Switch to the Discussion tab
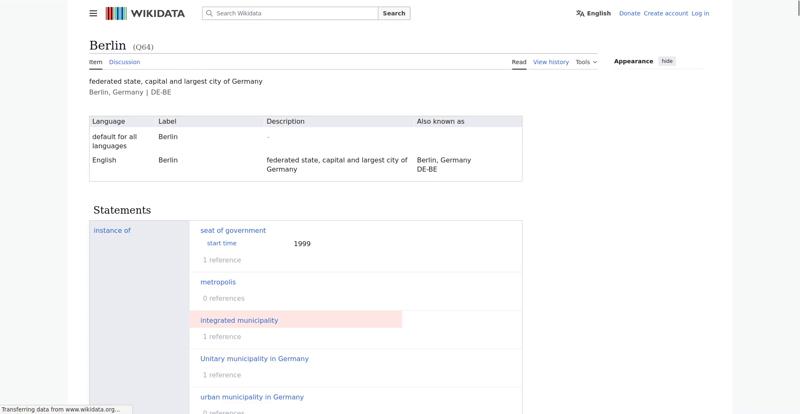The height and width of the screenshot is (414, 800). point(124,62)
